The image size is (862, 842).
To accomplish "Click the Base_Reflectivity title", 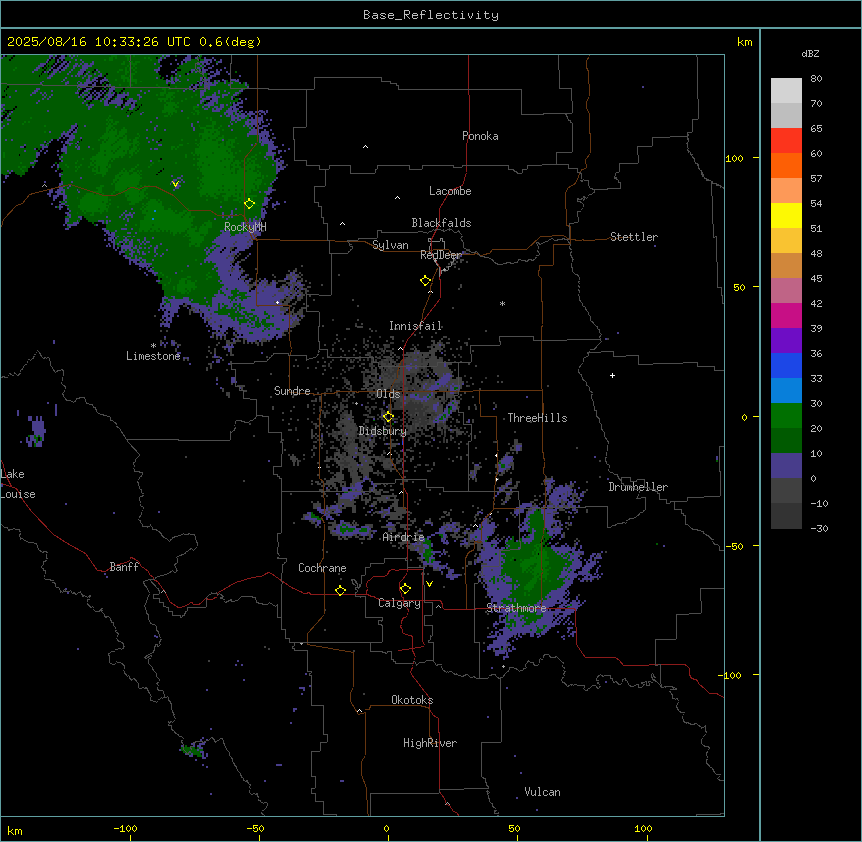I will click(431, 15).
